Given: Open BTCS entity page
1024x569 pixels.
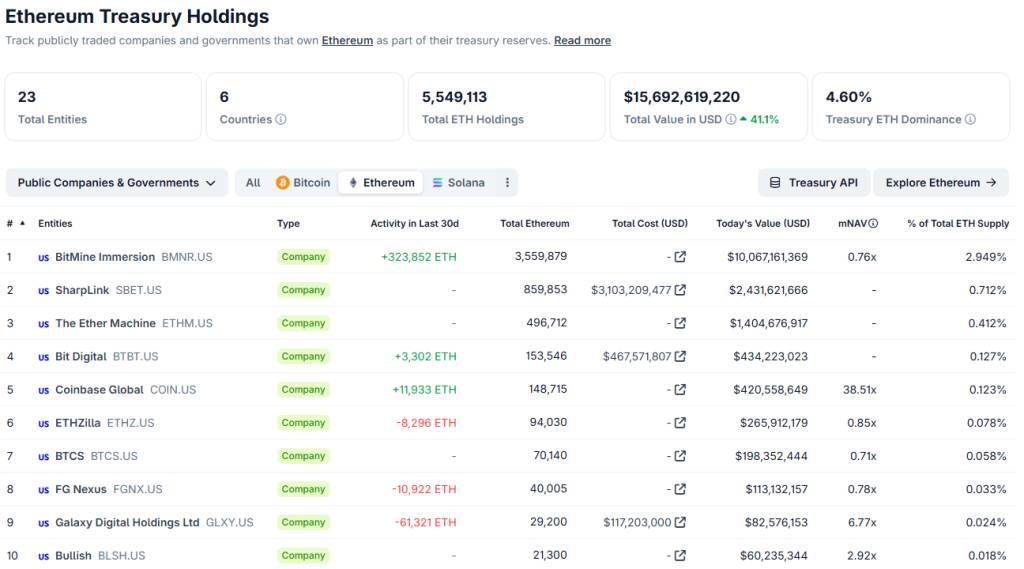Looking at the screenshot, I should point(70,456).
